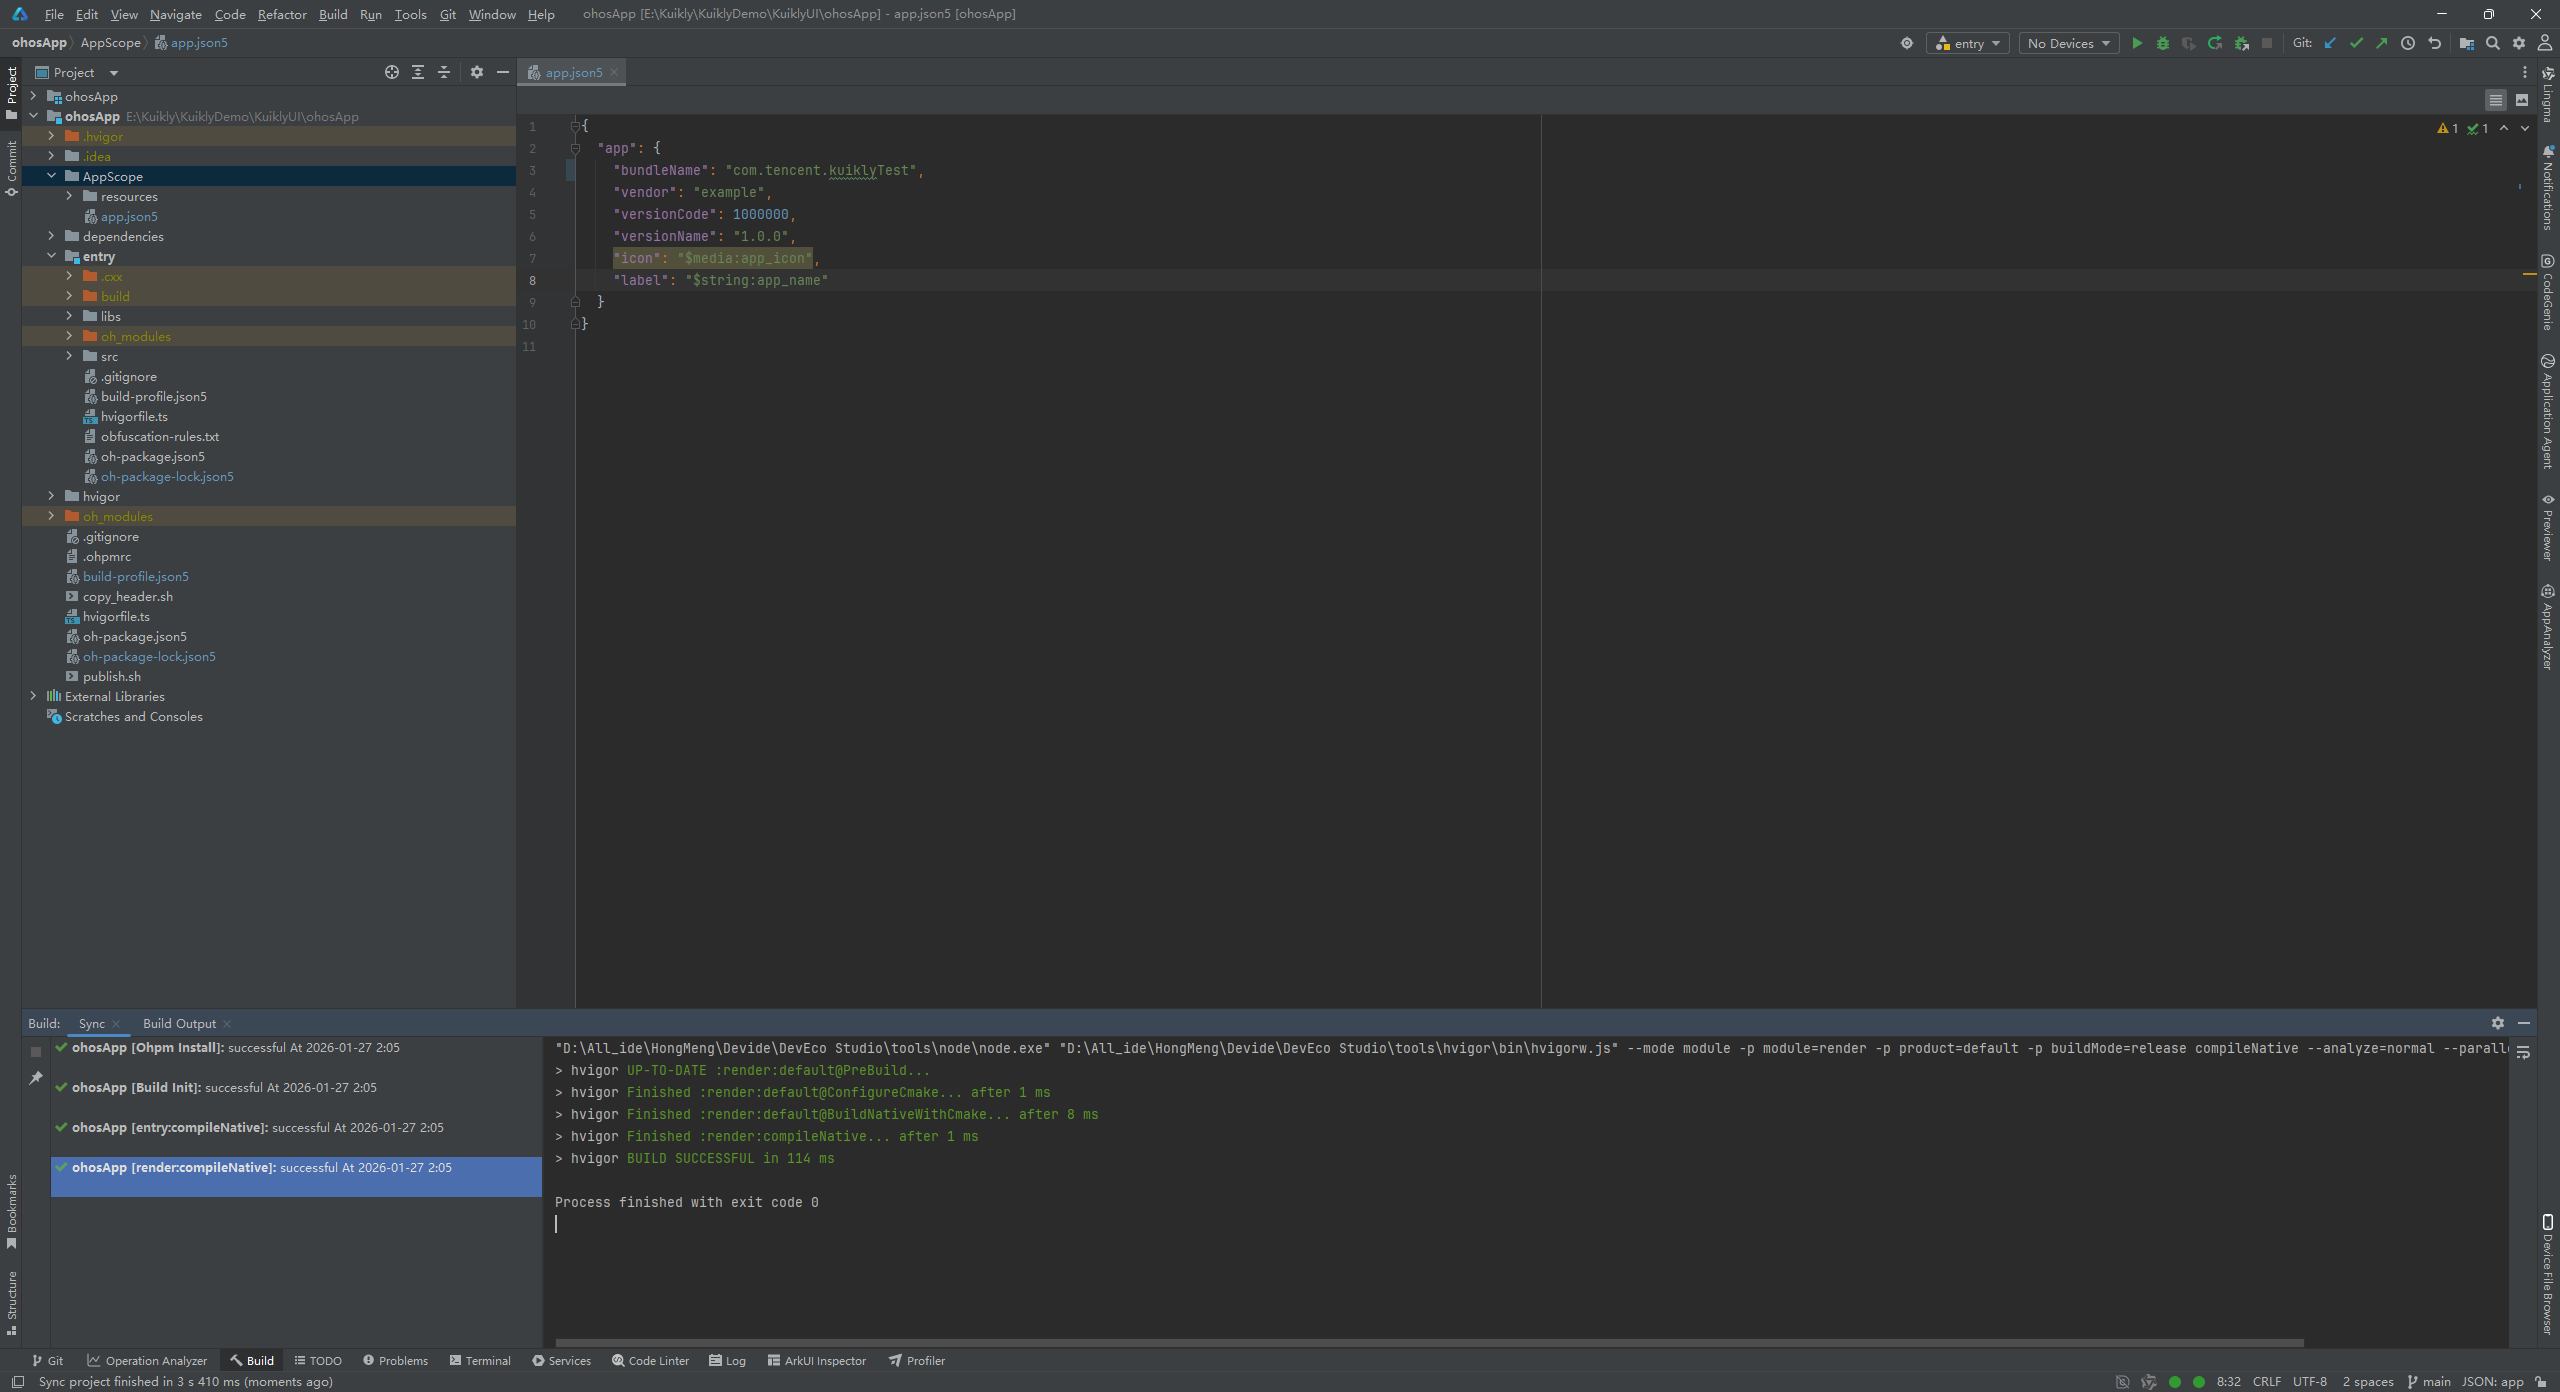Screen dimensions: 2560x1392
Task: Click the Git Commit checkmark icon
Action: point(2356,43)
